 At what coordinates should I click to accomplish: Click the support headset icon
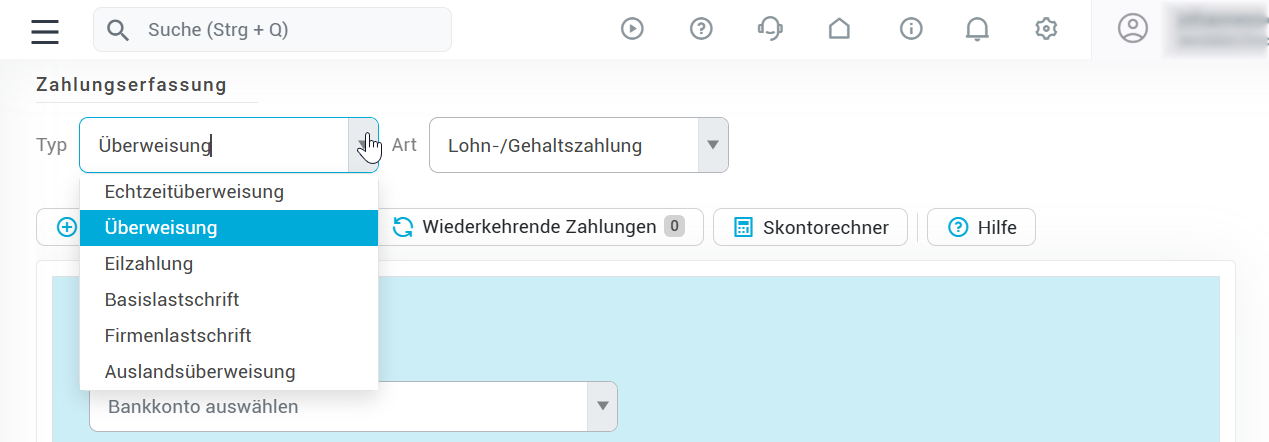[x=770, y=29]
